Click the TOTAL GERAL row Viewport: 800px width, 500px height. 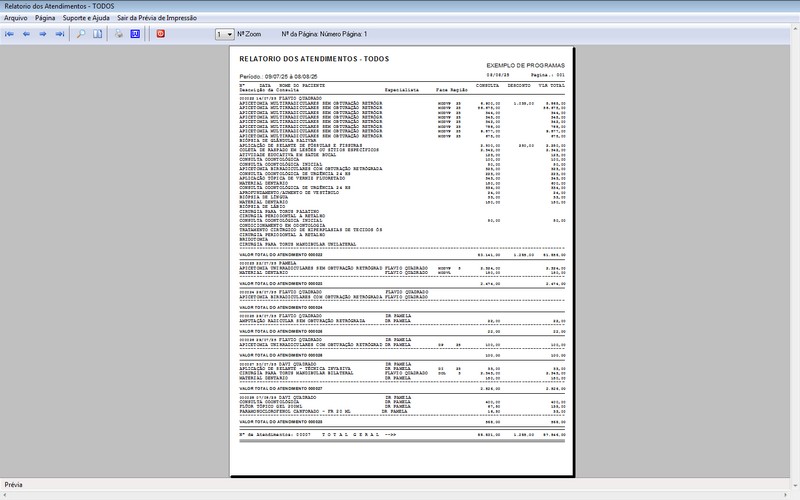(x=402, y=435)
